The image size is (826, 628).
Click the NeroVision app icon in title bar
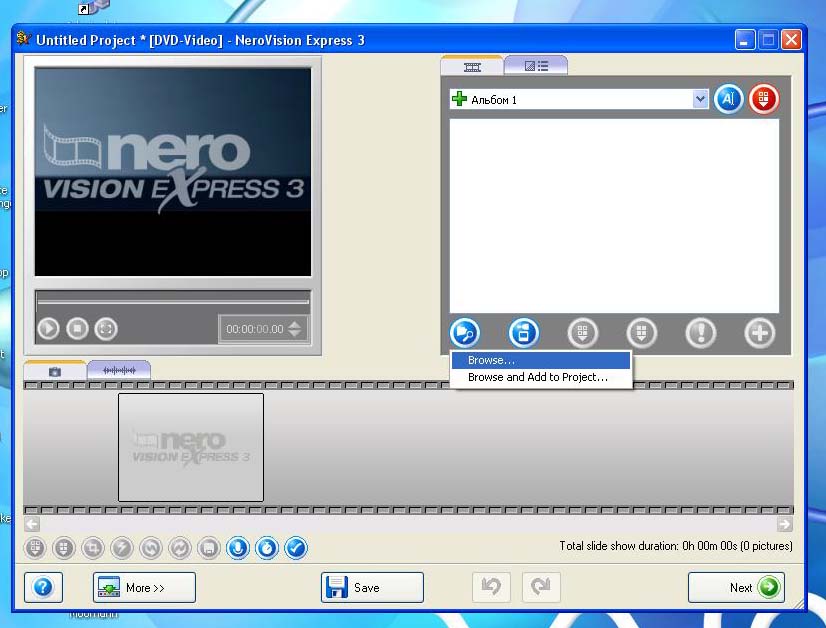(x=23, y=39)
